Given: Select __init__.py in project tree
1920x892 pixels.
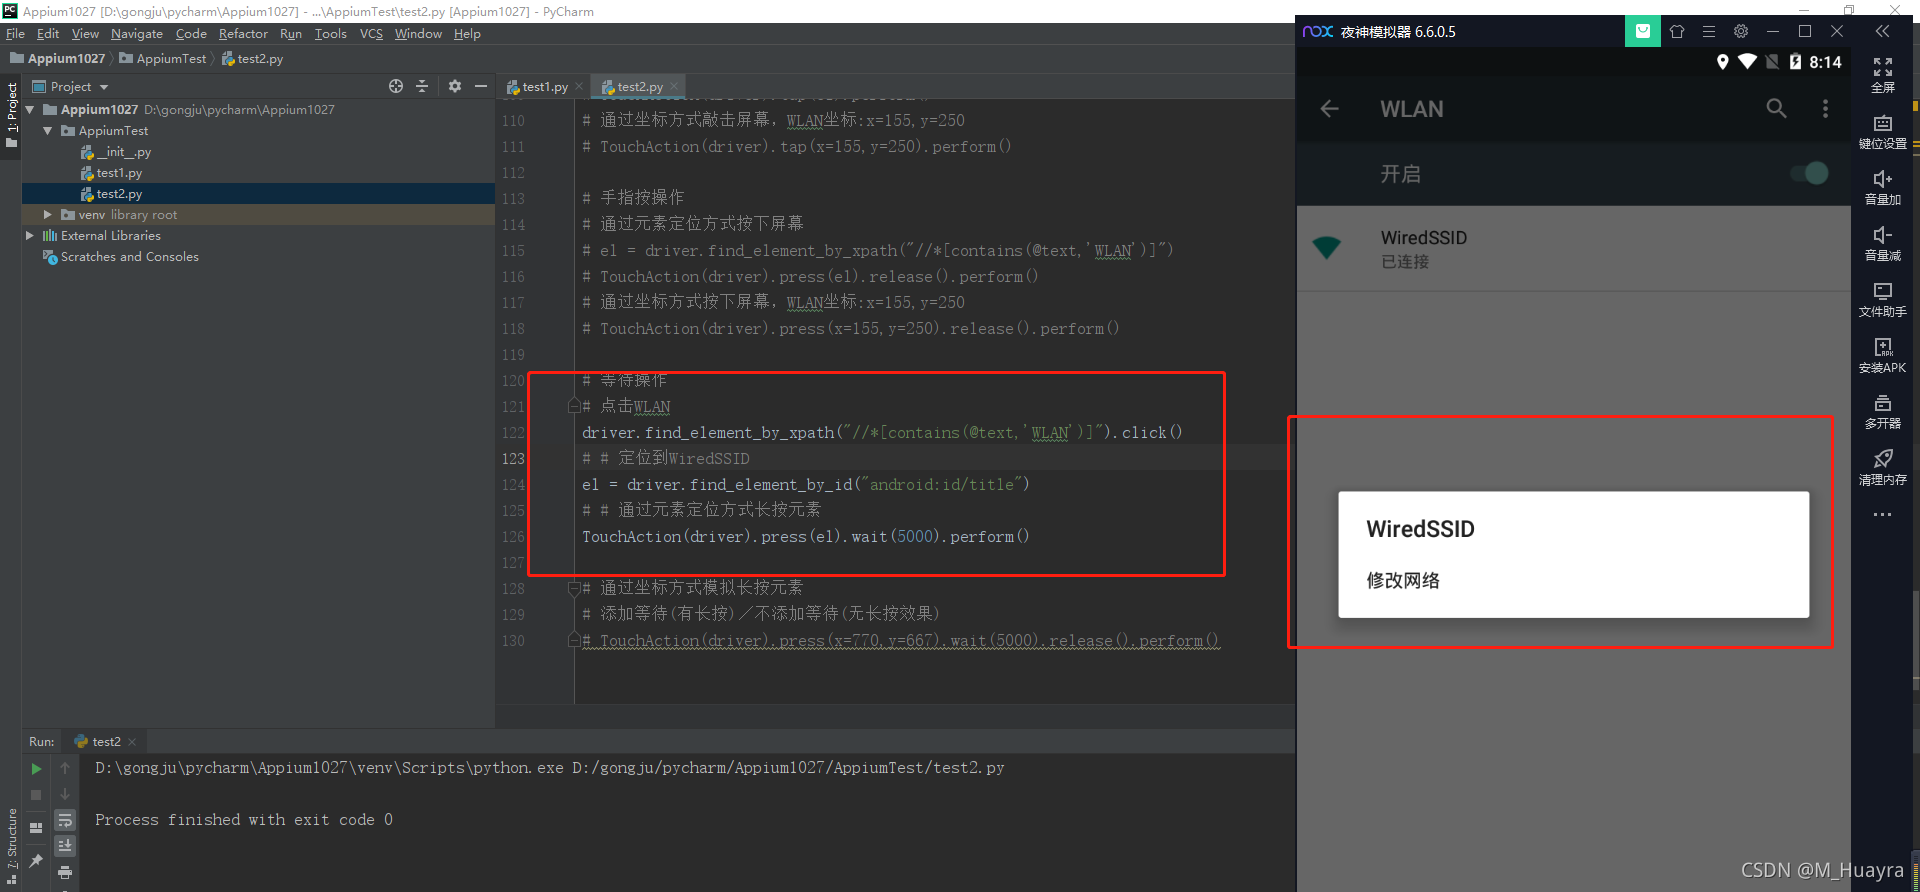Looking at the screenshot, I should pos(116,152).
